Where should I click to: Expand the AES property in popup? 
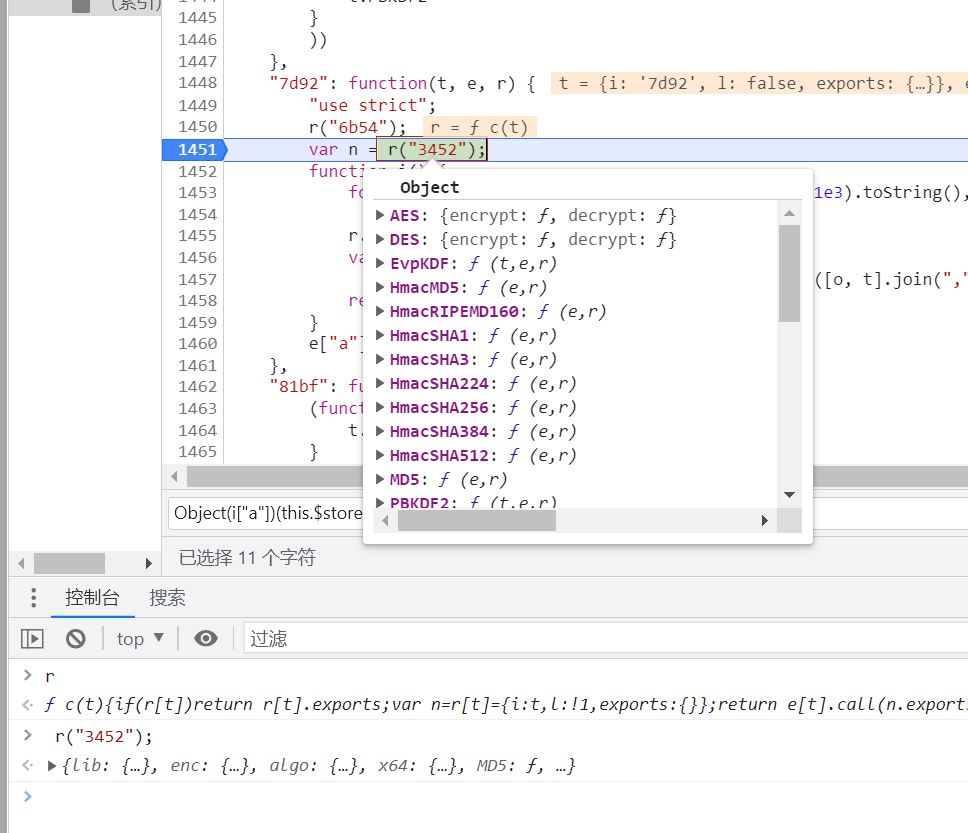(x=380, y=215)
